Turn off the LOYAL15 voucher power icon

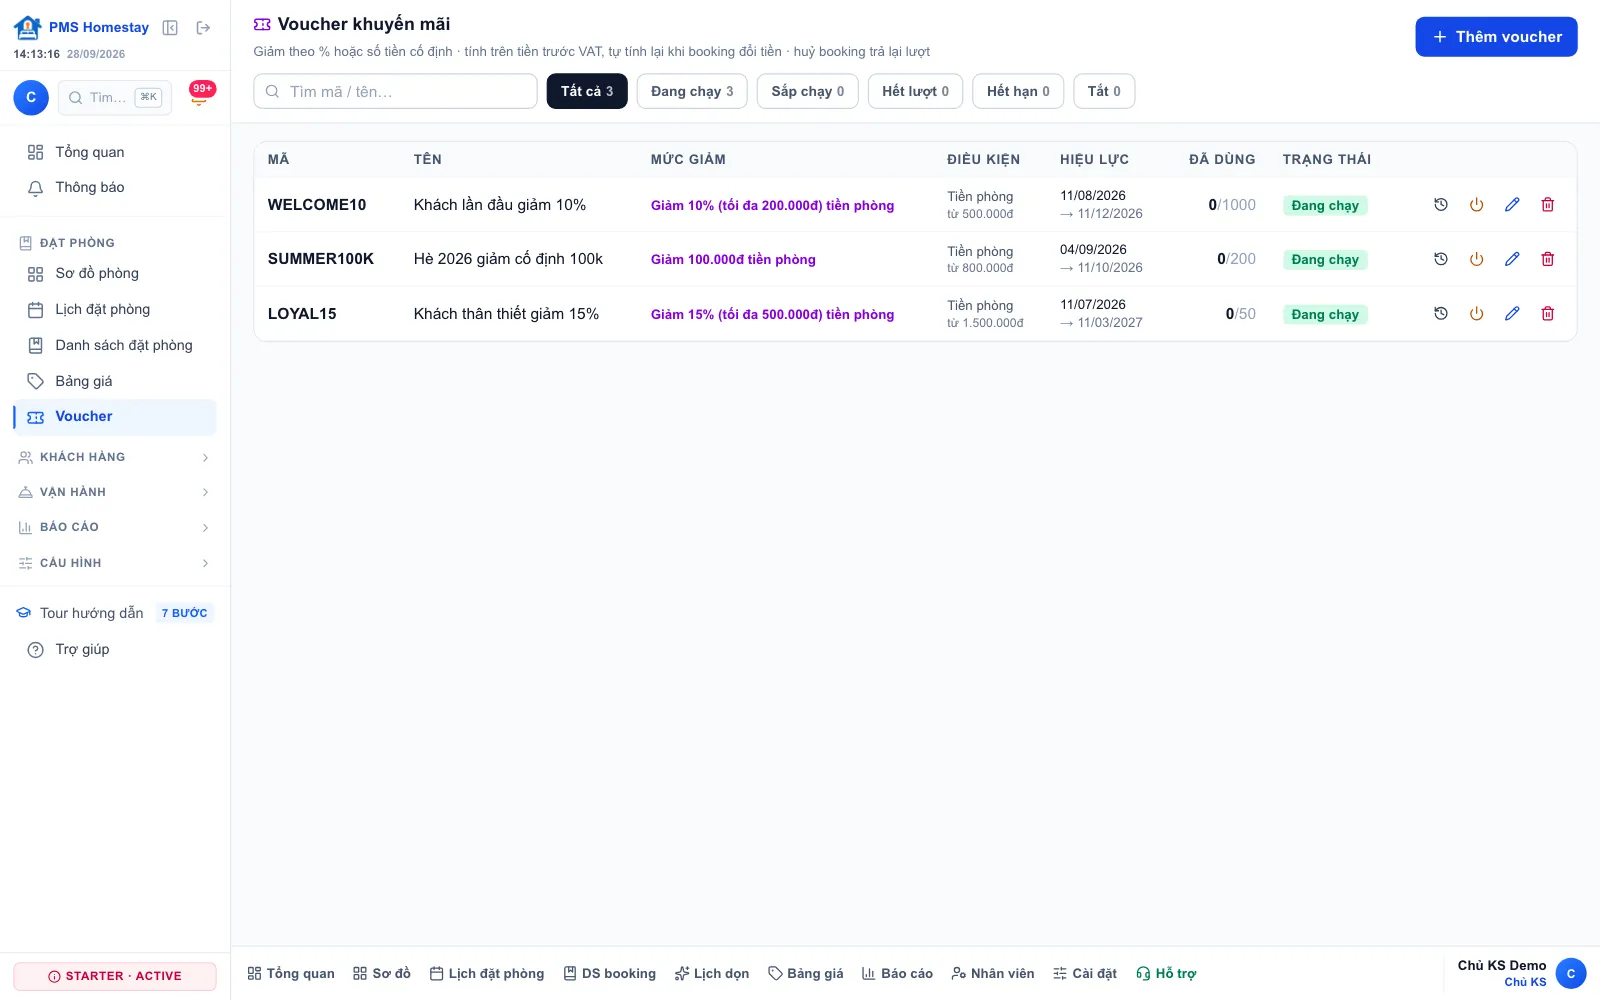coord(1476,314)
